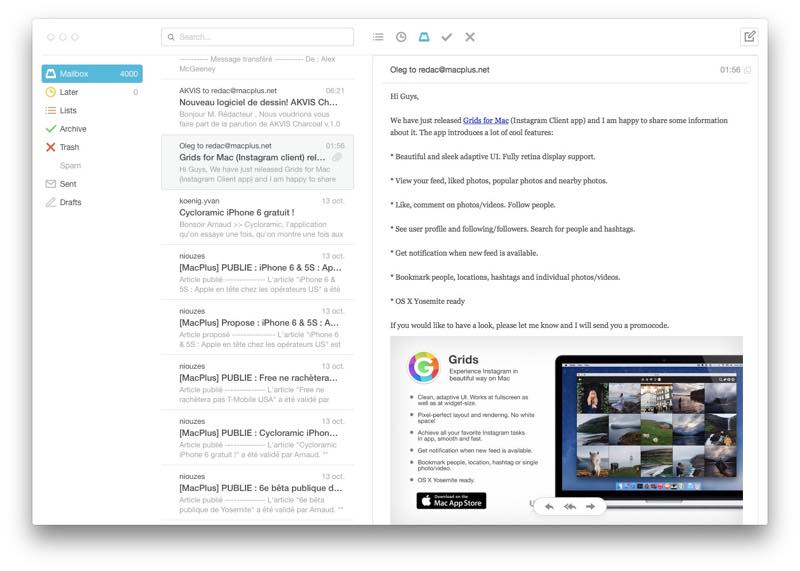This screenshot has height=571, width=800.
Task: Open the Sent folder label
Action: click(x=68, y=184)
